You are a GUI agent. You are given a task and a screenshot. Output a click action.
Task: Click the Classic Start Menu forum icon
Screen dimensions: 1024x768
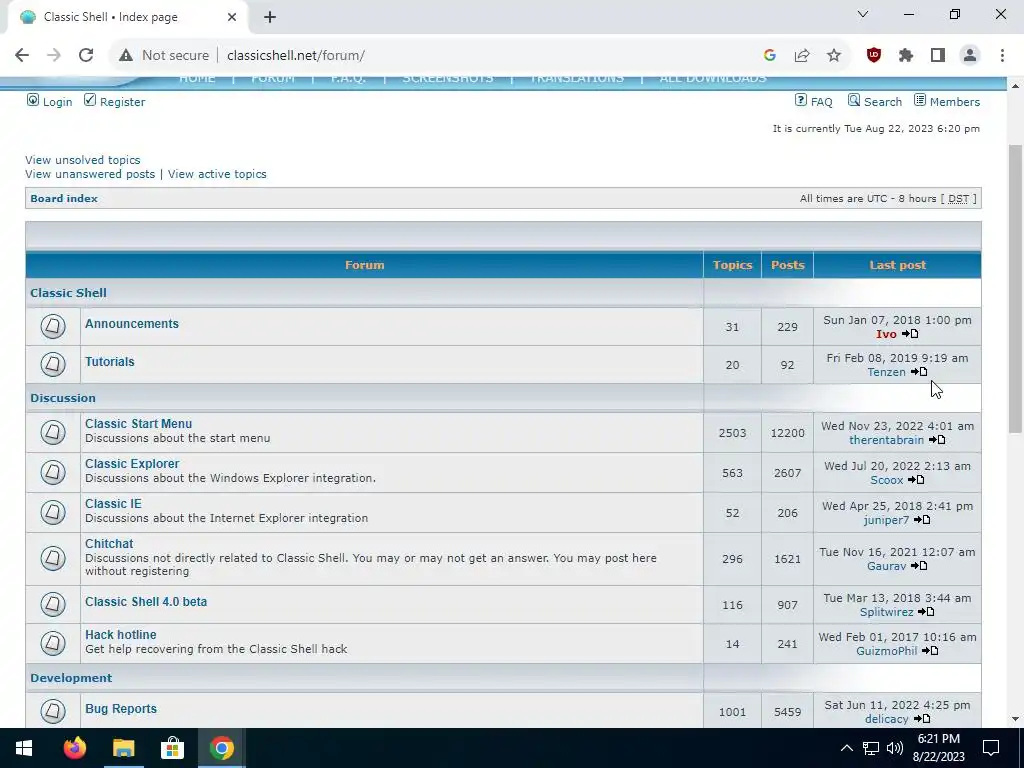click(x=53, y=432)
